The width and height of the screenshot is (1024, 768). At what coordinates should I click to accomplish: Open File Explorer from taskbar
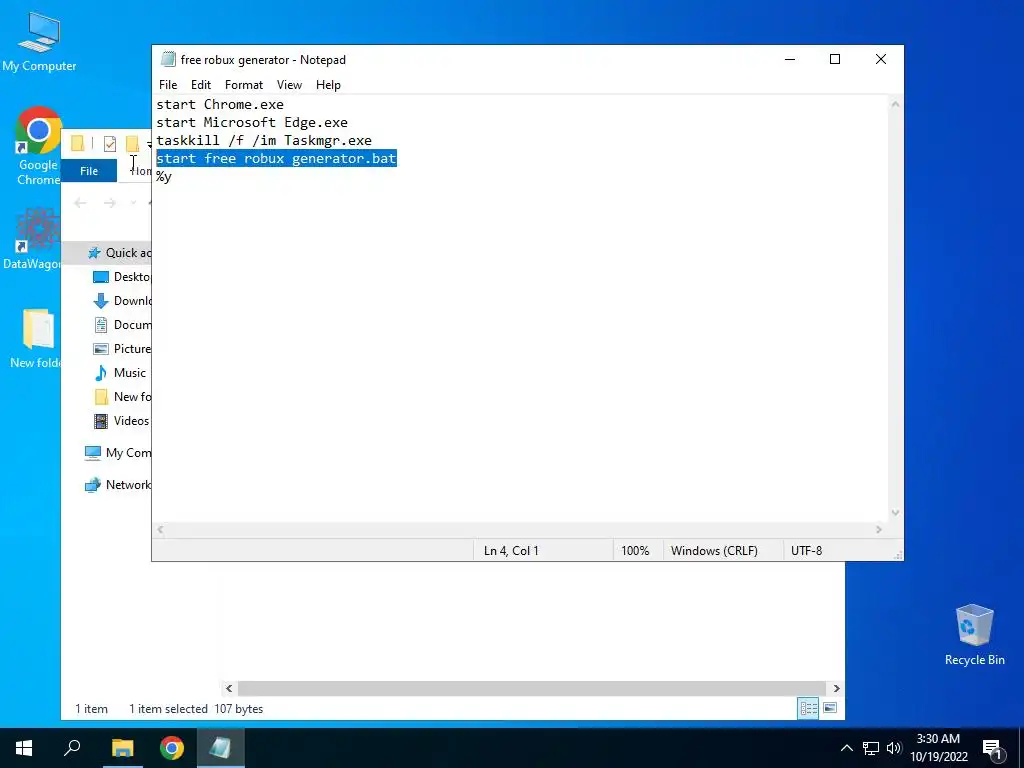pyautogui.click(x=122, y=748)
